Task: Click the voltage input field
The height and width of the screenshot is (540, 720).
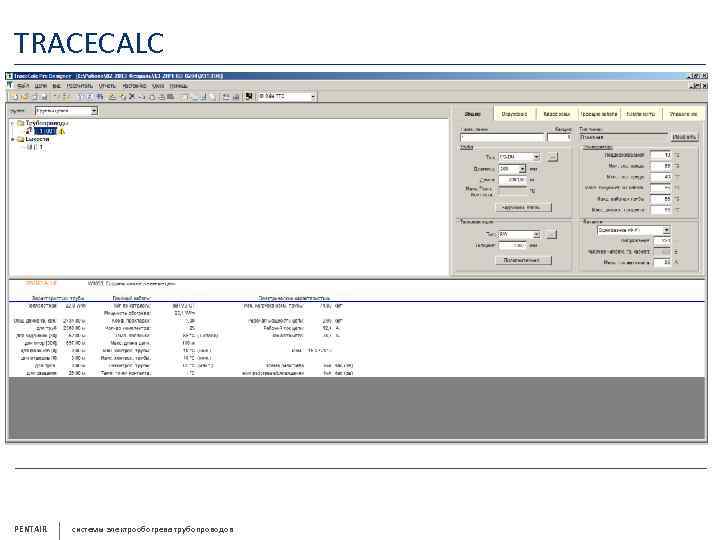Action: pyautogui.click(x=663, y=241)
